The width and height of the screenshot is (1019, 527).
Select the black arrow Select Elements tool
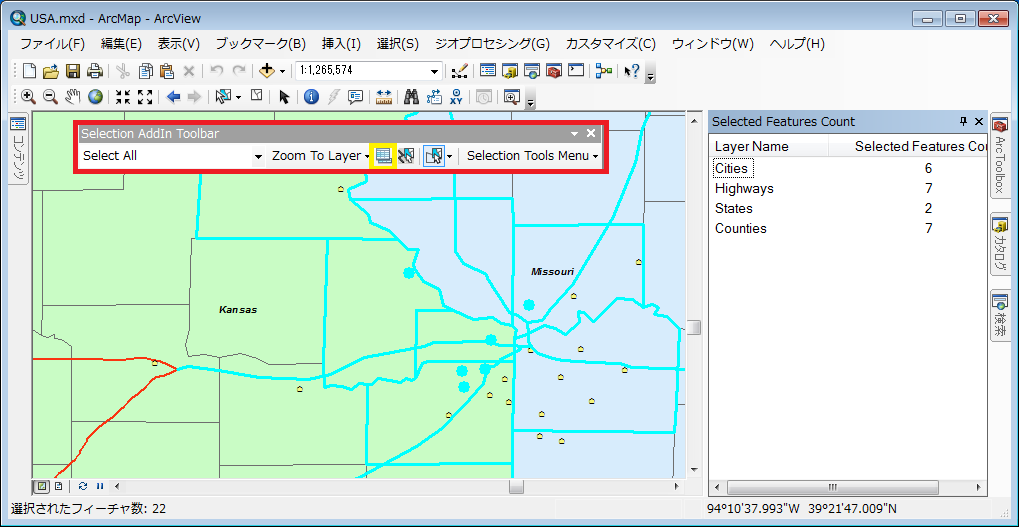[284, 97]
